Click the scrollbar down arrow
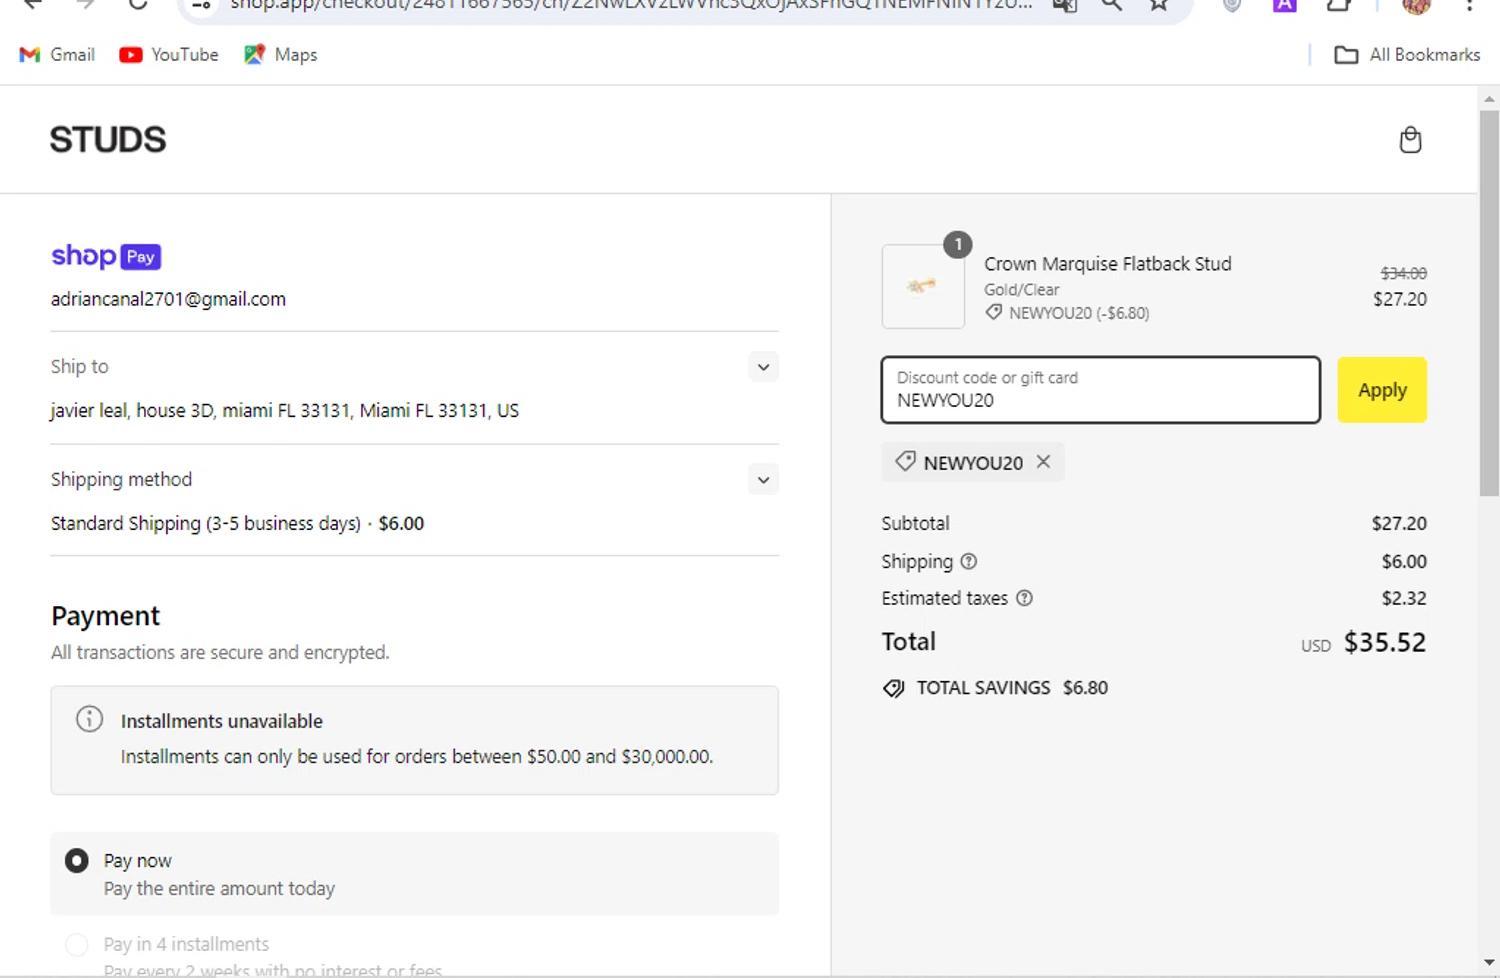 point(1488,962)
